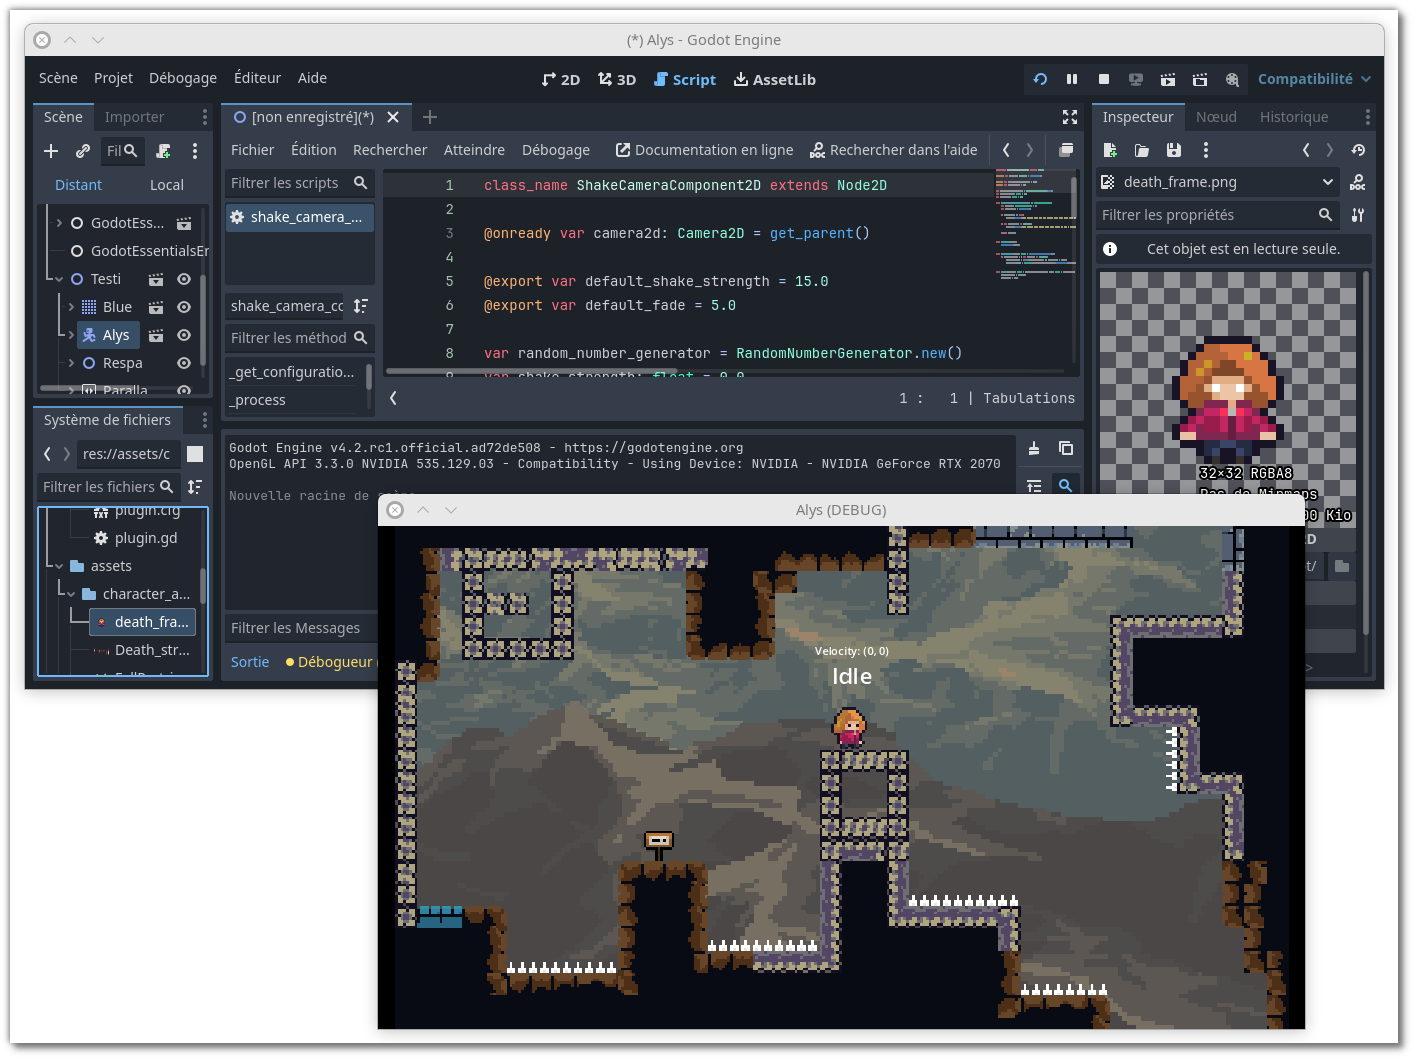Open Inspector extra resource options
The height and width of the screenshot is (1059, 1414).
tap(1206, 150)
